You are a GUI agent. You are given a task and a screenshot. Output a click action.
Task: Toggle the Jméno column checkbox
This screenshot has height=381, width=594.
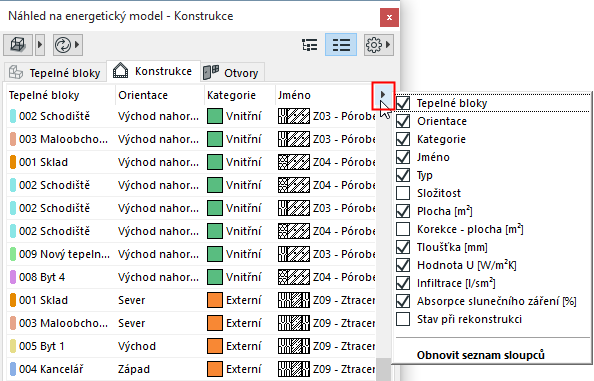click(x=403, y=157)
